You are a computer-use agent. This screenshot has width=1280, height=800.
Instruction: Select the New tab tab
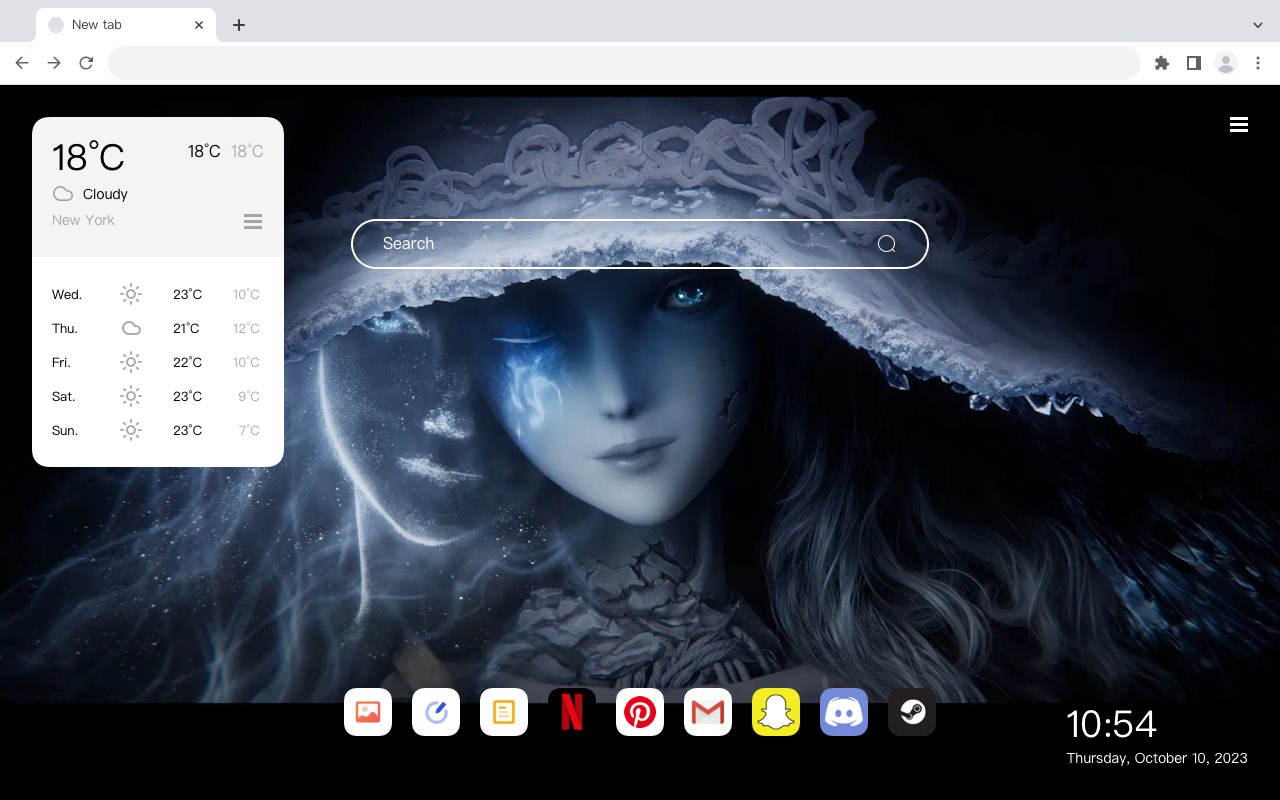tap(126, 25)
